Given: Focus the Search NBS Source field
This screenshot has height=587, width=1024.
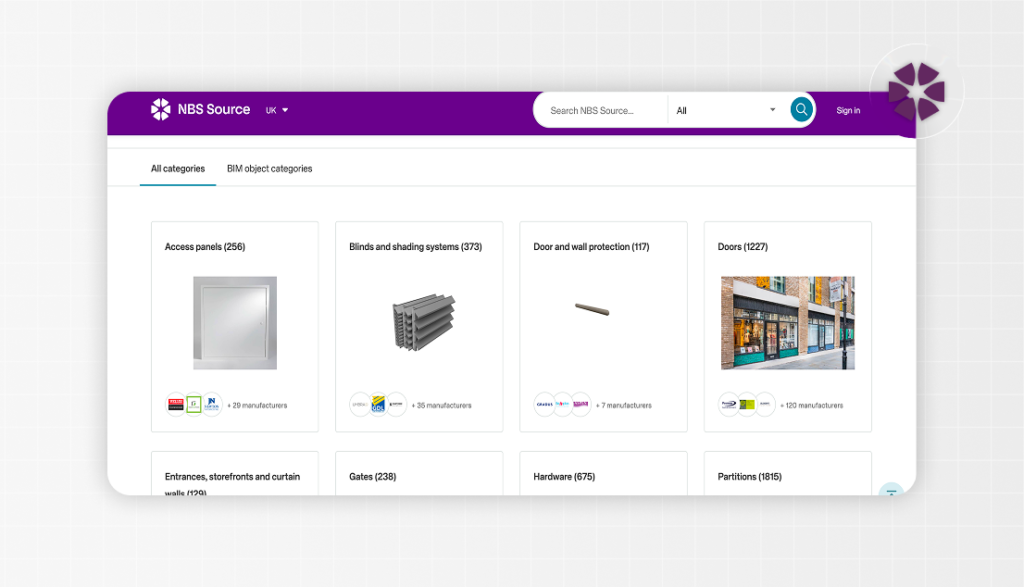Looking at the screenshot, I should (x=601, y=110).
